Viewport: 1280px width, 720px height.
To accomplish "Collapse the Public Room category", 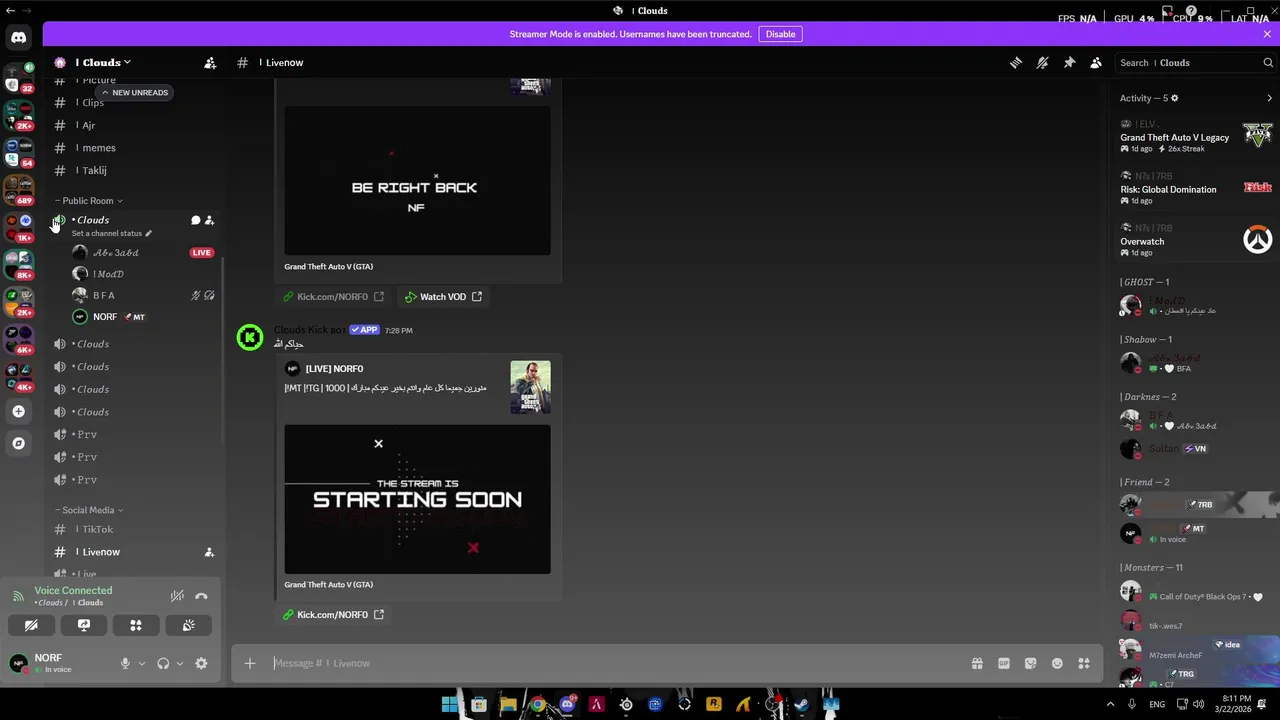I will [x=89, y=201].
